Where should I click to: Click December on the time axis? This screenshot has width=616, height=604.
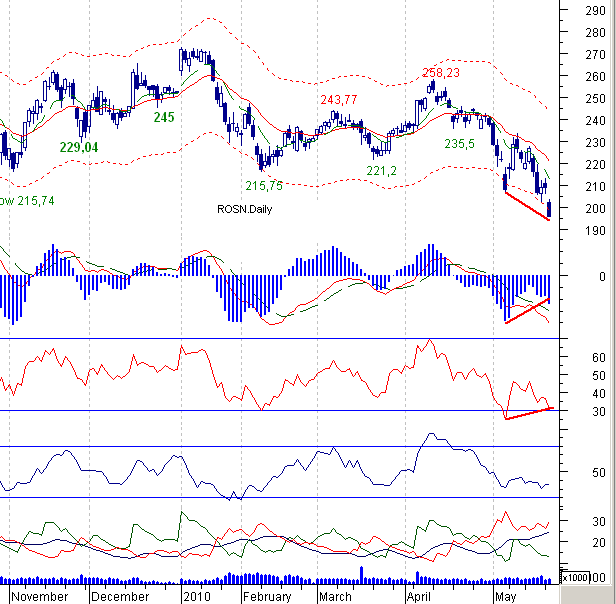[x=121, y=596]
